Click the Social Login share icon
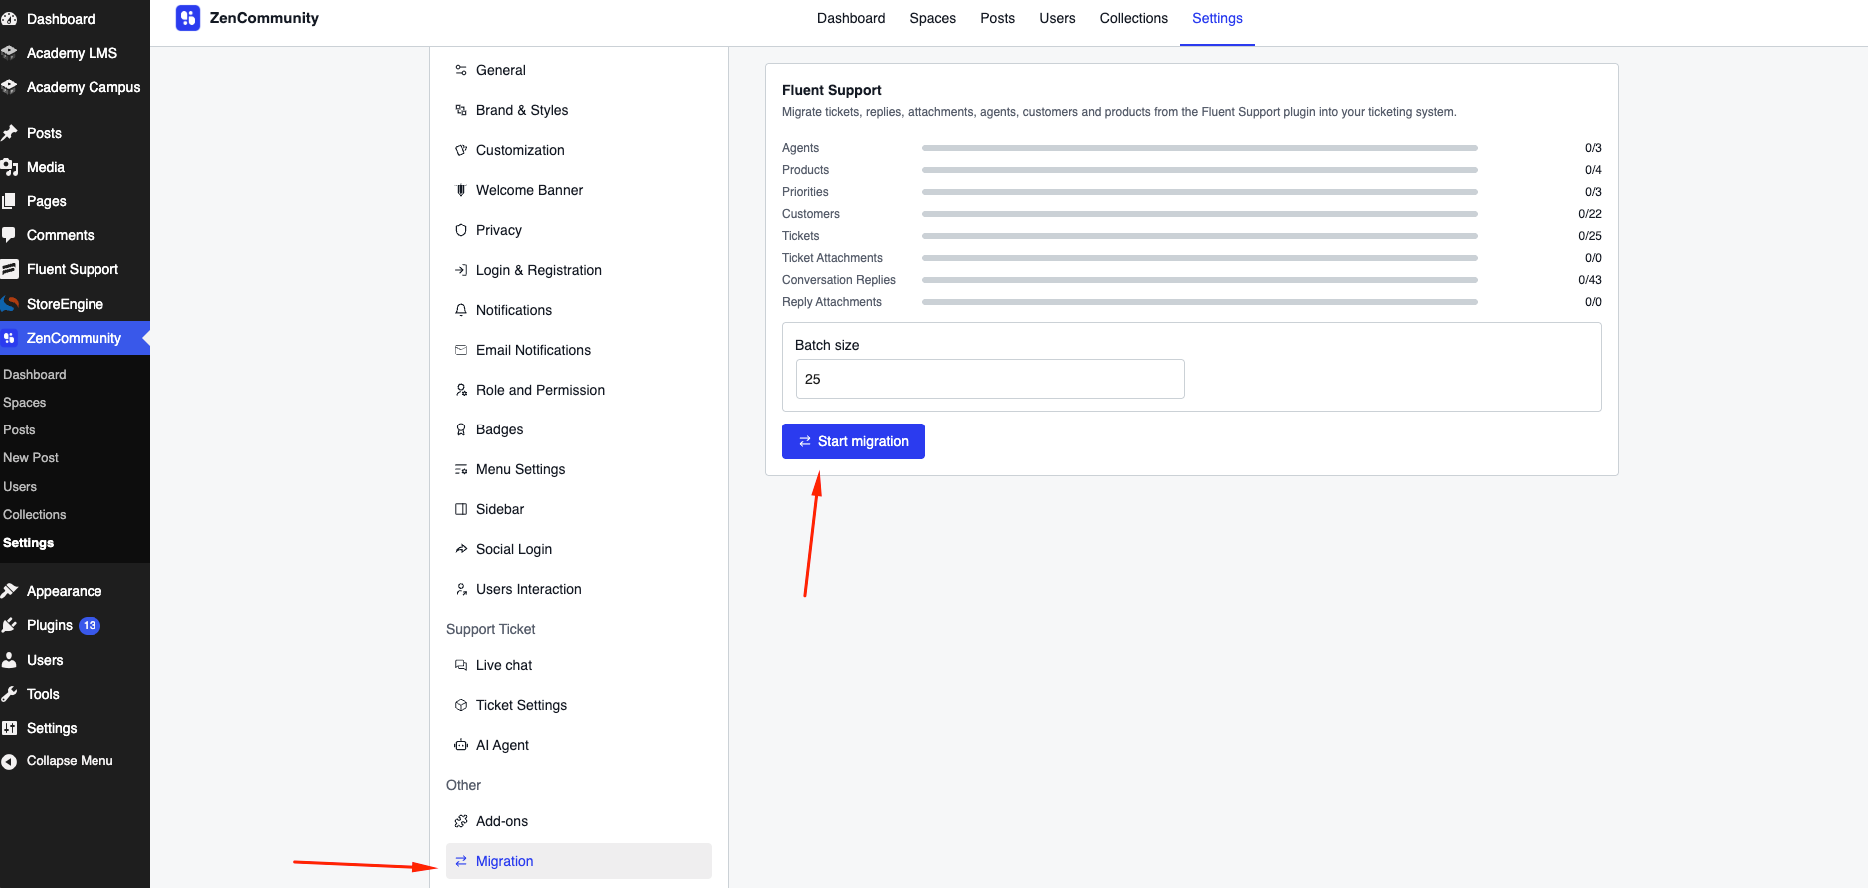1868x888 pixels. (461, 549)
